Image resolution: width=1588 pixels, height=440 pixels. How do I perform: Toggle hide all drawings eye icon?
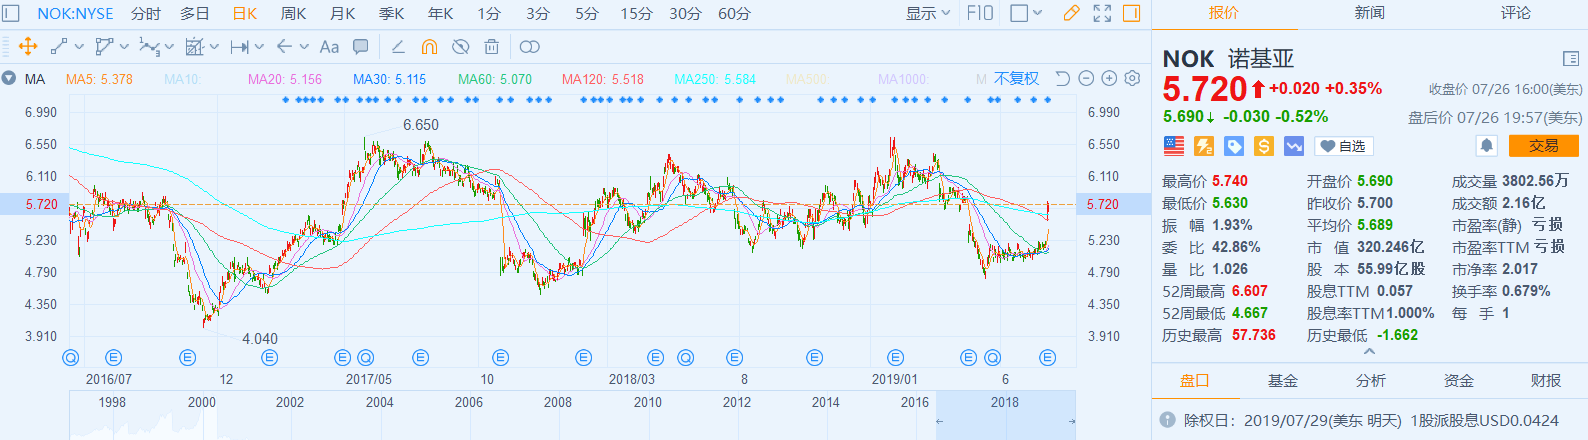click(460, 47)
